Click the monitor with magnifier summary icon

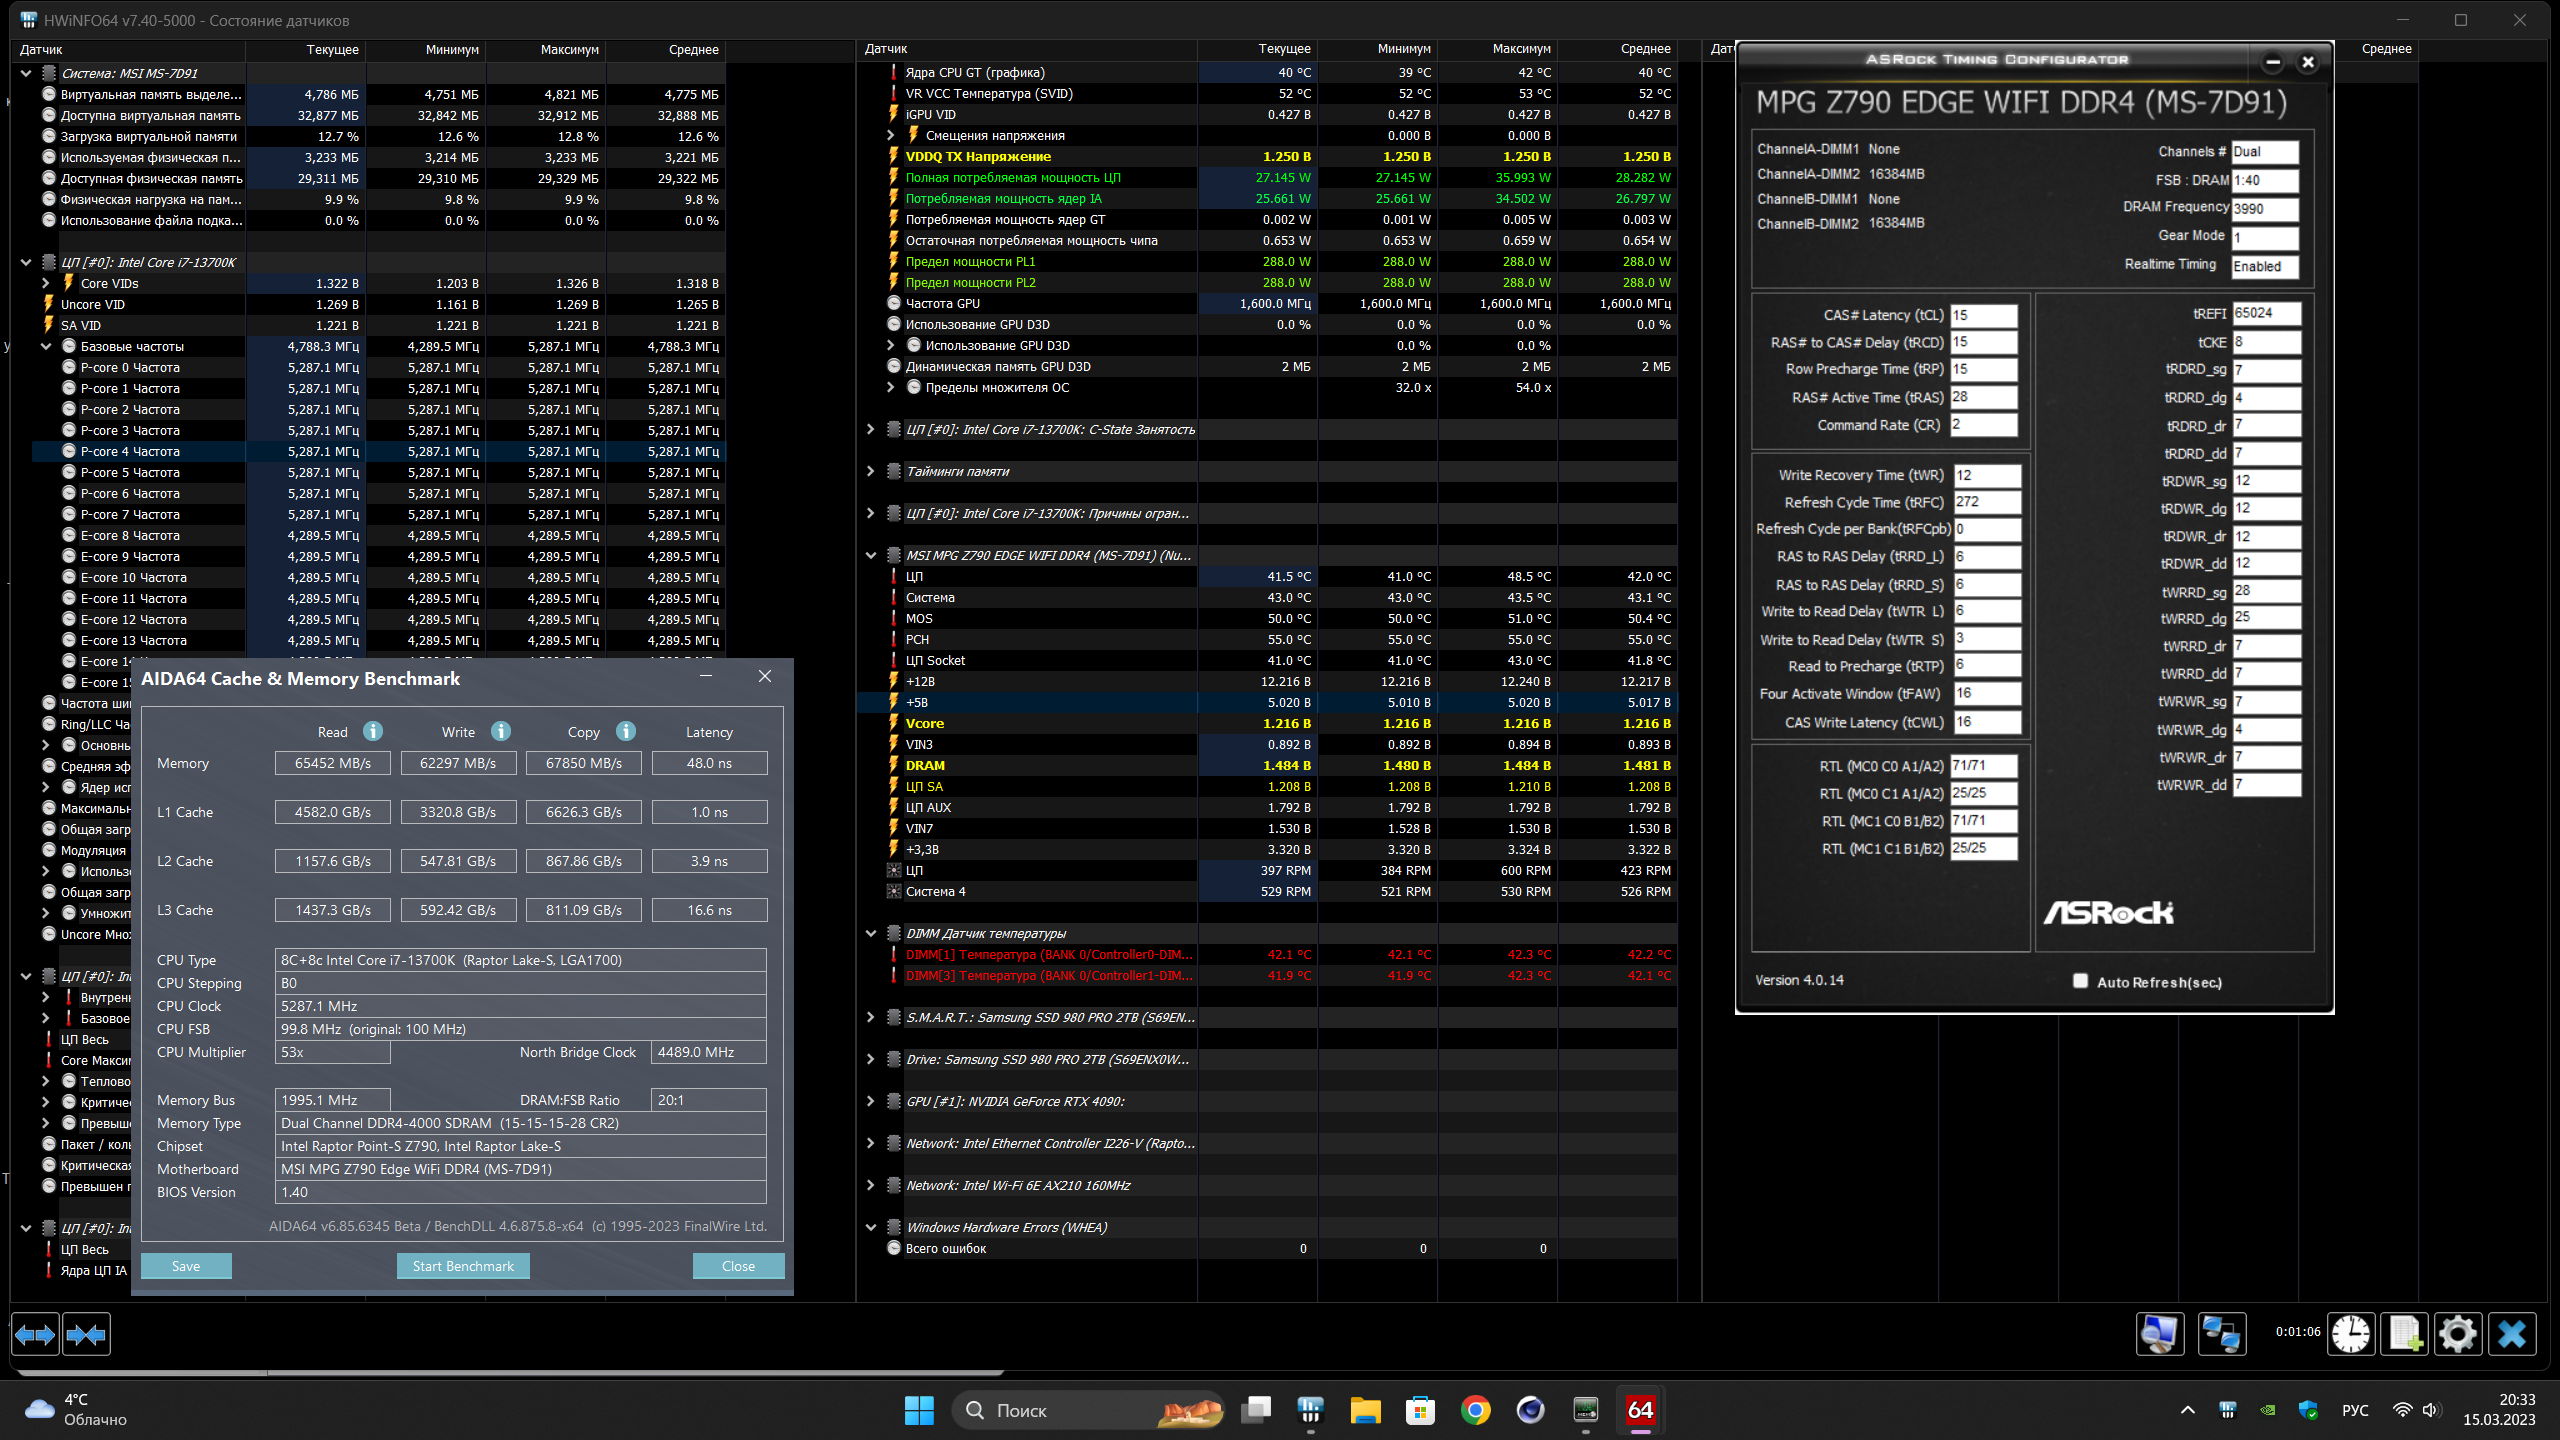point(2160,1334)
